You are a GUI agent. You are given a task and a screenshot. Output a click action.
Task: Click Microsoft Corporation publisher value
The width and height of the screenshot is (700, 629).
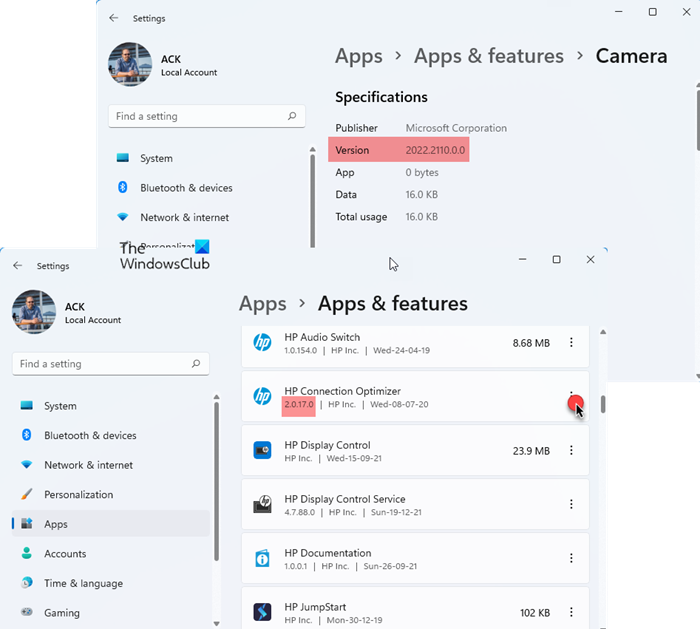point(456,128)
